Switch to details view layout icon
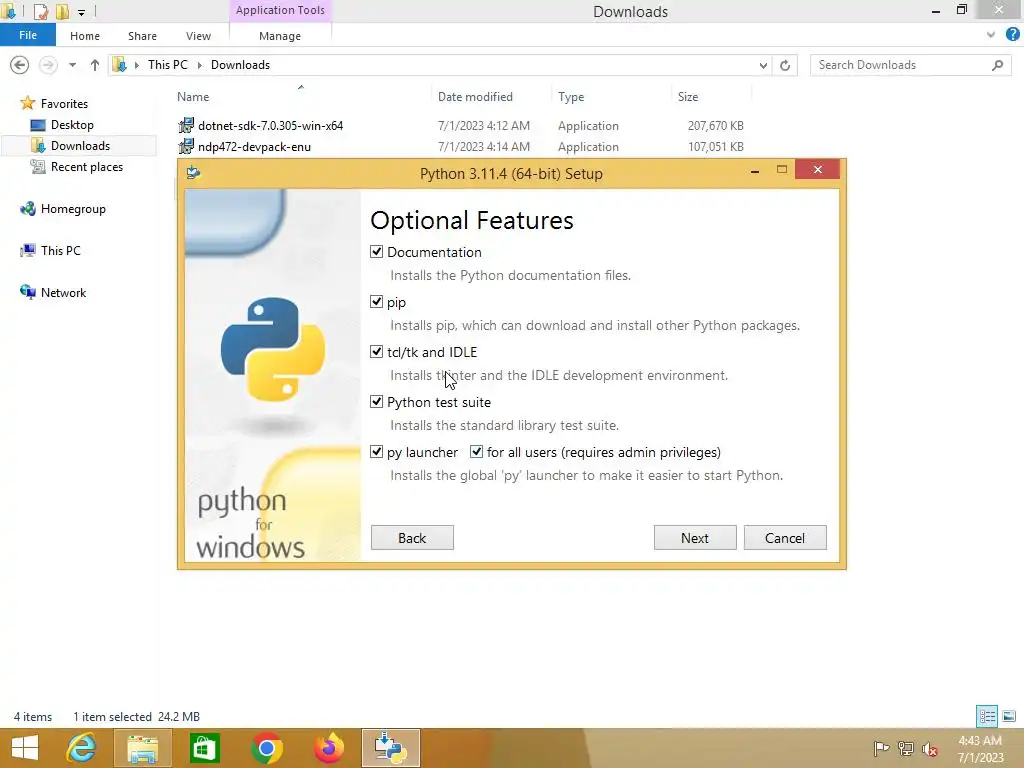 click(987, 716)
